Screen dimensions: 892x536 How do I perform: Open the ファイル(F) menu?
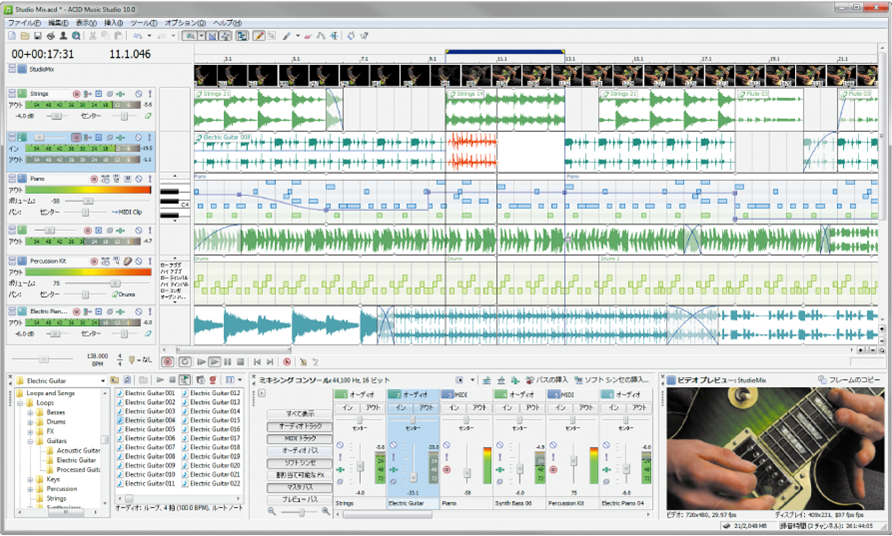pos(23,22)
